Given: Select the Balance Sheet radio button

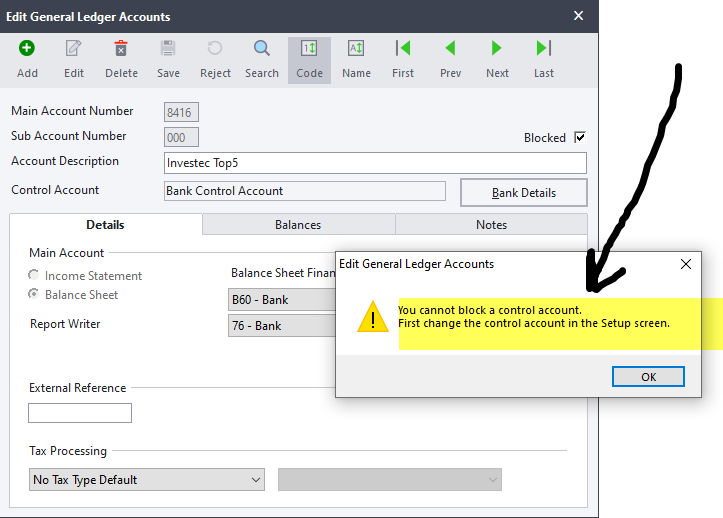Looking at the screenshot, I should pyautogui.click(x=35, y=294).
